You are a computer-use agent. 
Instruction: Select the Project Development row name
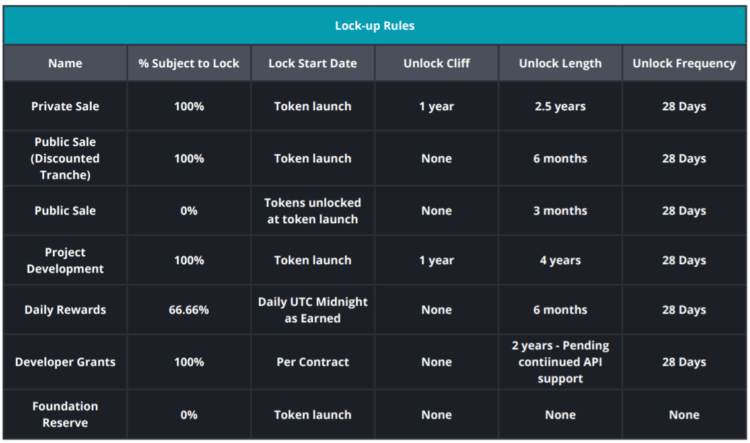pyautogui.click(x=65, y=260)
